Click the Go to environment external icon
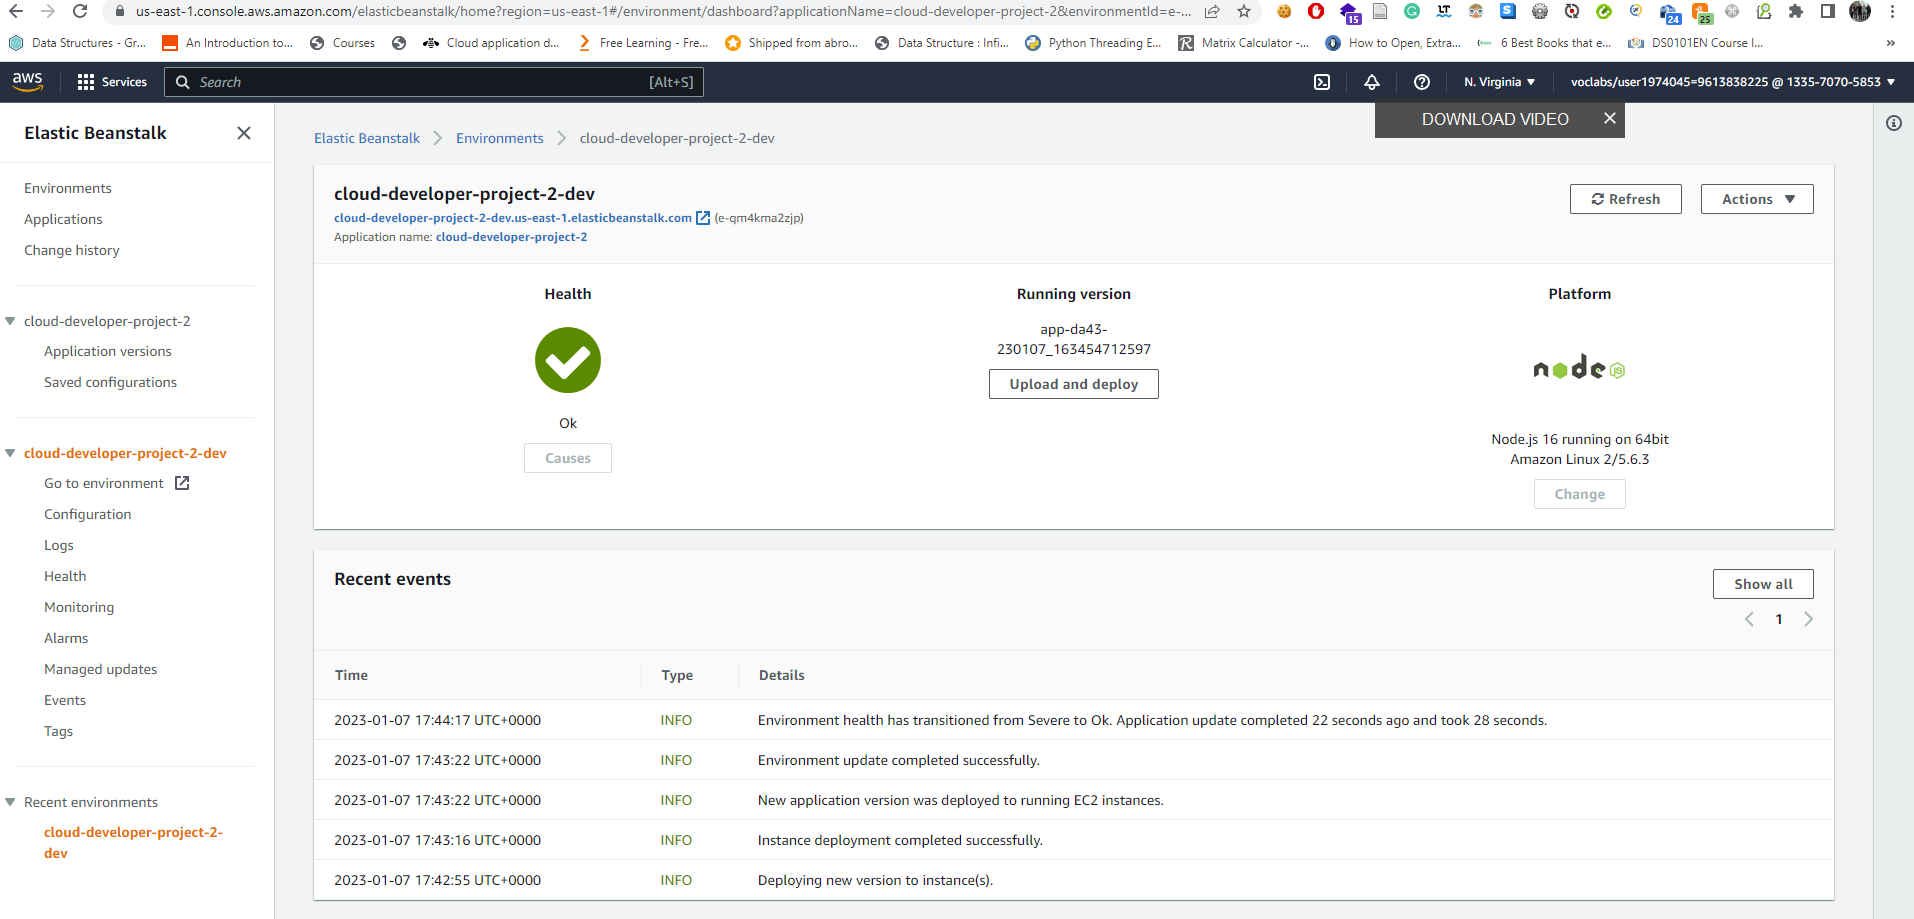The image size is (1914, 919). [x=182, y=483]
